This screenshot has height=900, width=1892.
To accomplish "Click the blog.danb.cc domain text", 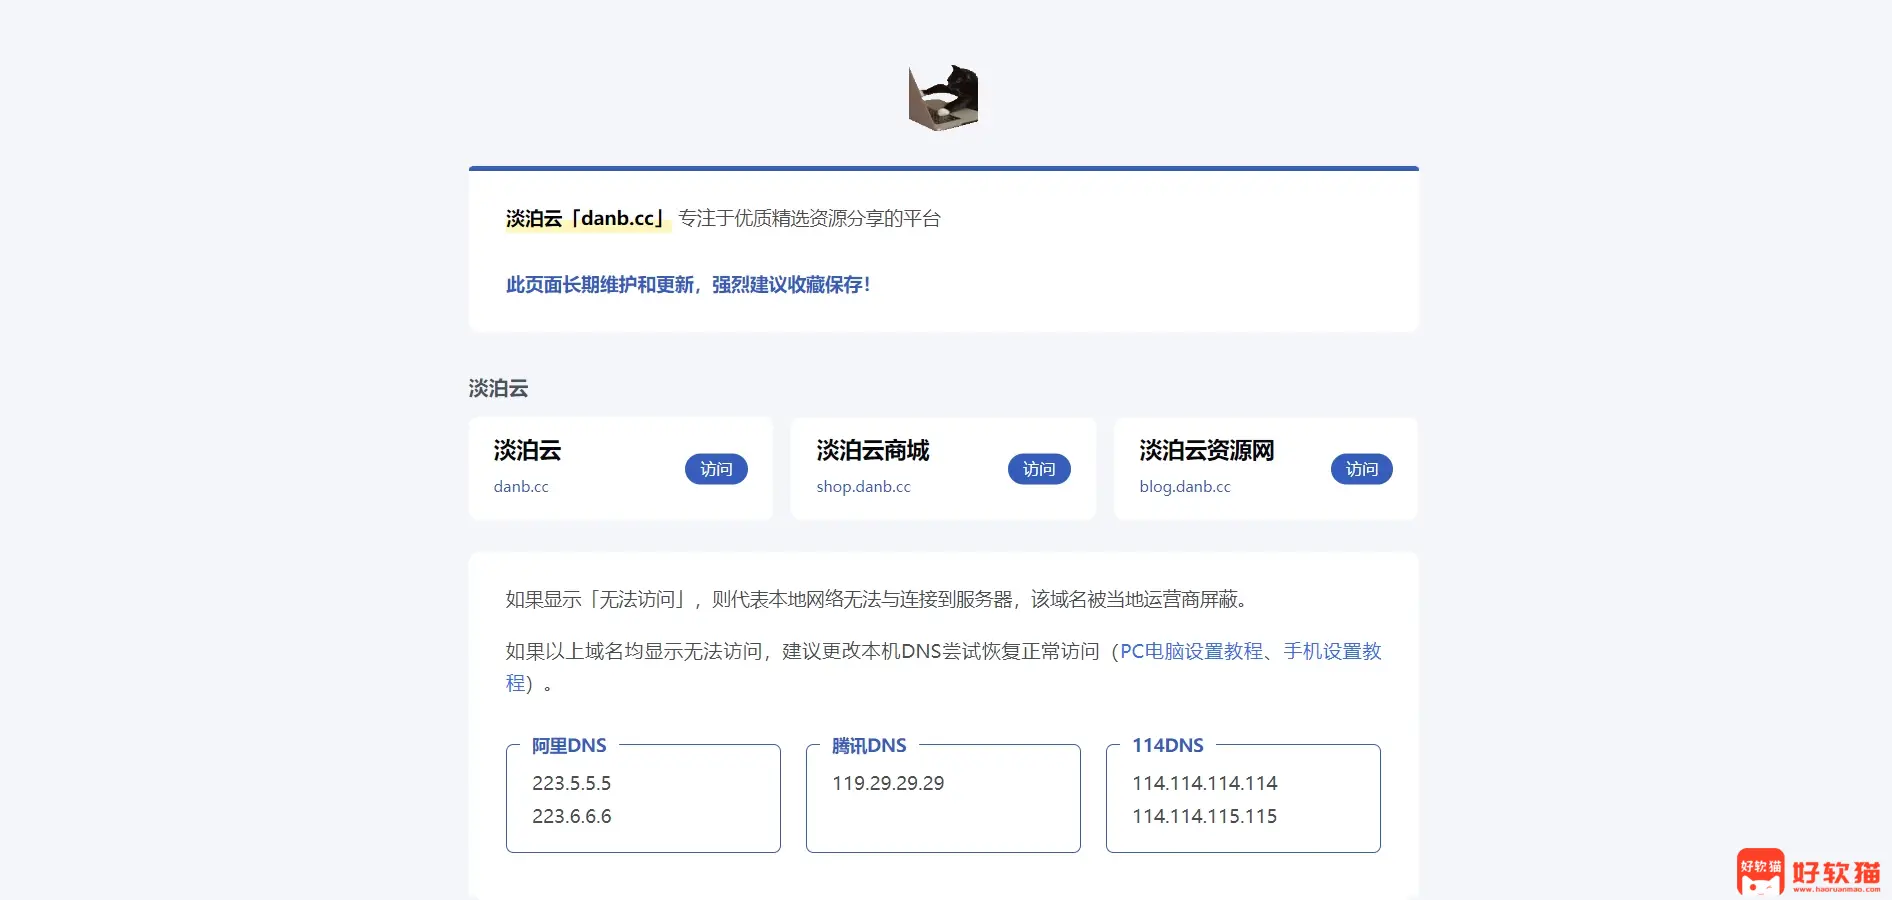I will 1185,487.
